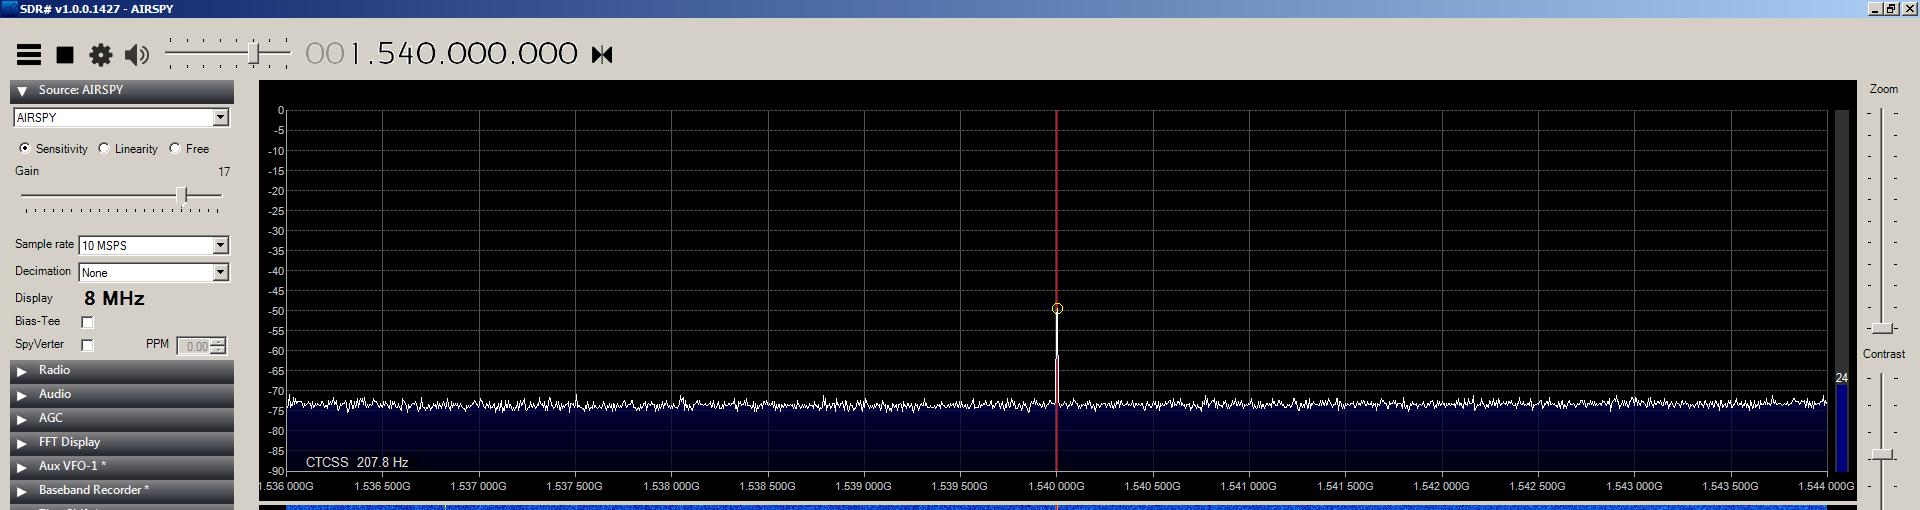Image resolution: width=1920 pixels, height=510 pixels.
Task: Expand the Radio panel
Action: (x=122, y=371)
